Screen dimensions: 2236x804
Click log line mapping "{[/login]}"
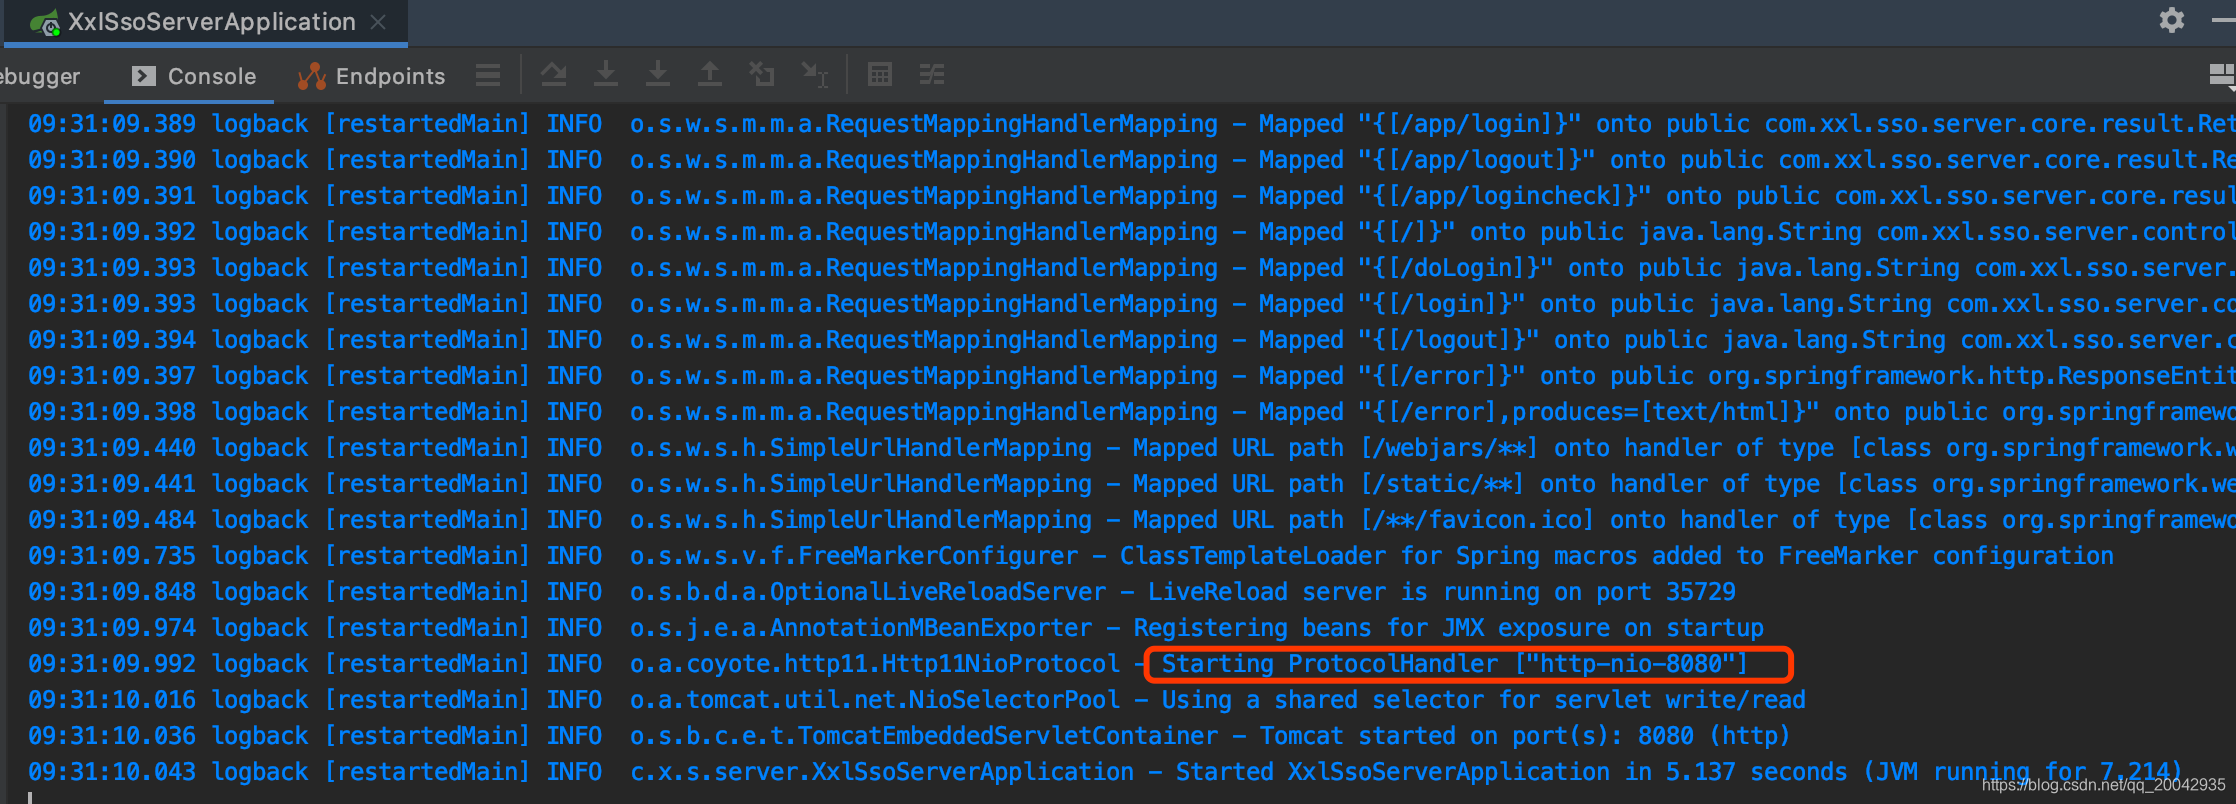[1130, 304]
